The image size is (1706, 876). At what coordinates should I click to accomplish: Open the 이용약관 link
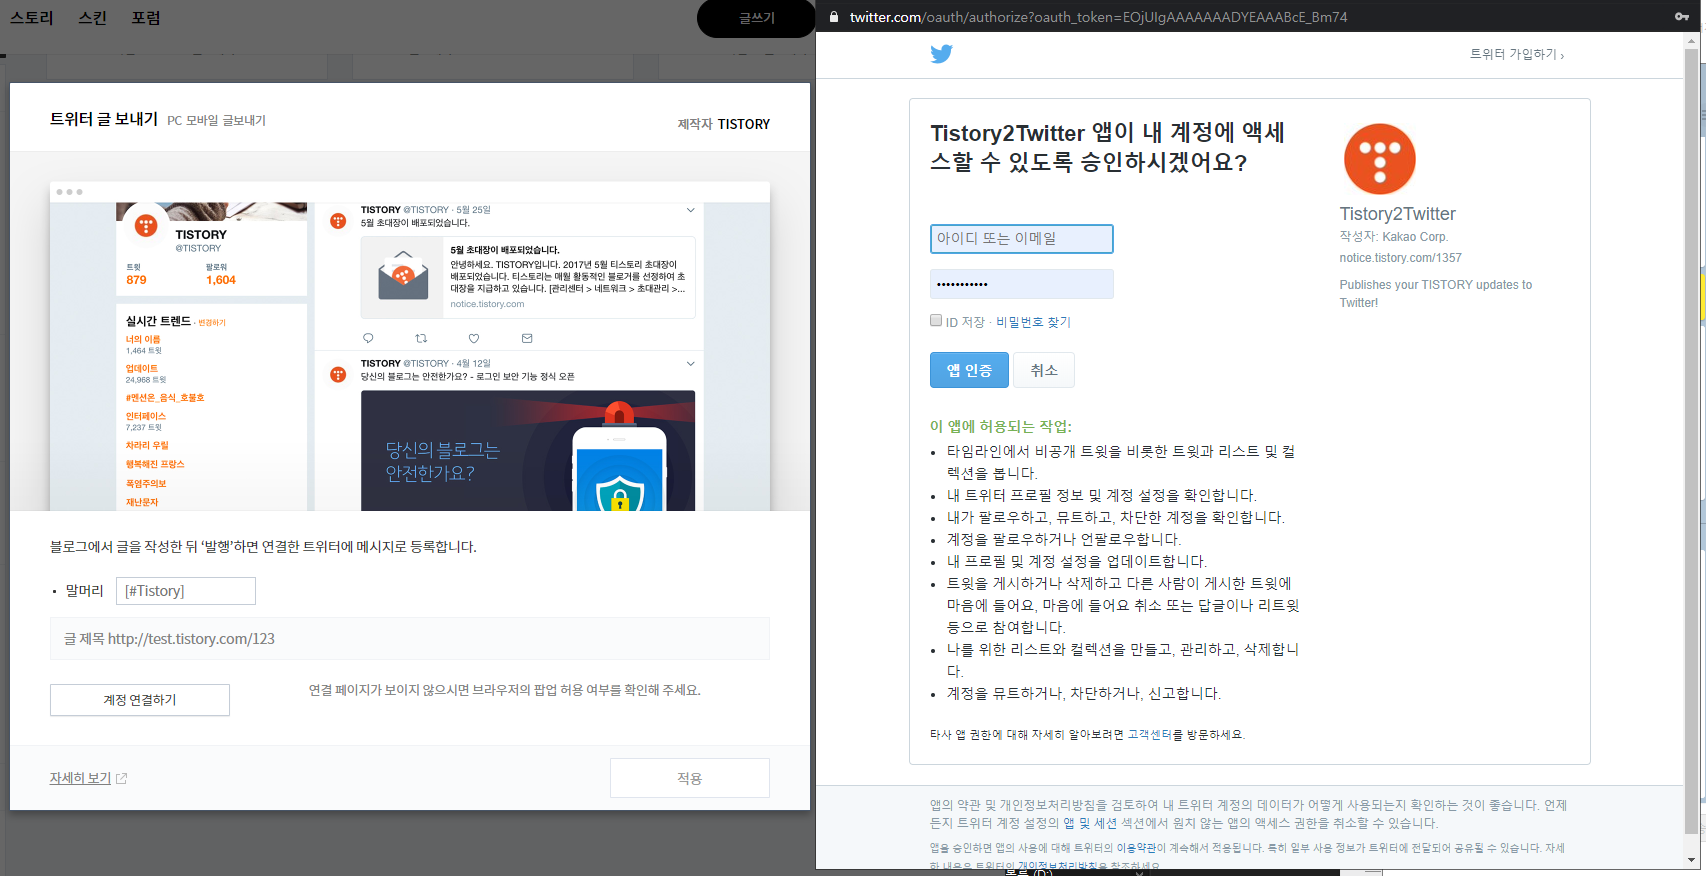point(1136,848)
